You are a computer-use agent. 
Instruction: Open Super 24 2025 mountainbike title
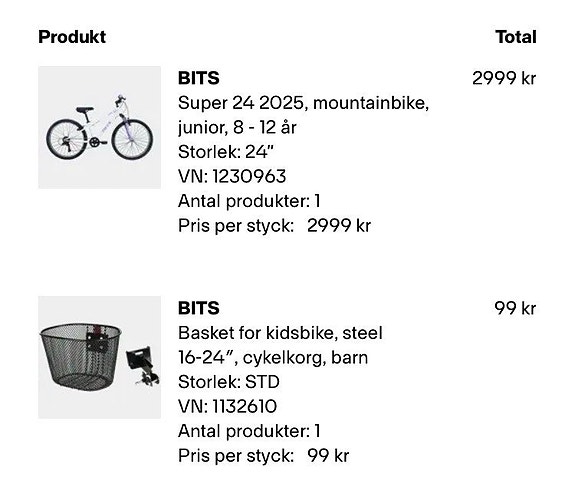point(303,103)
